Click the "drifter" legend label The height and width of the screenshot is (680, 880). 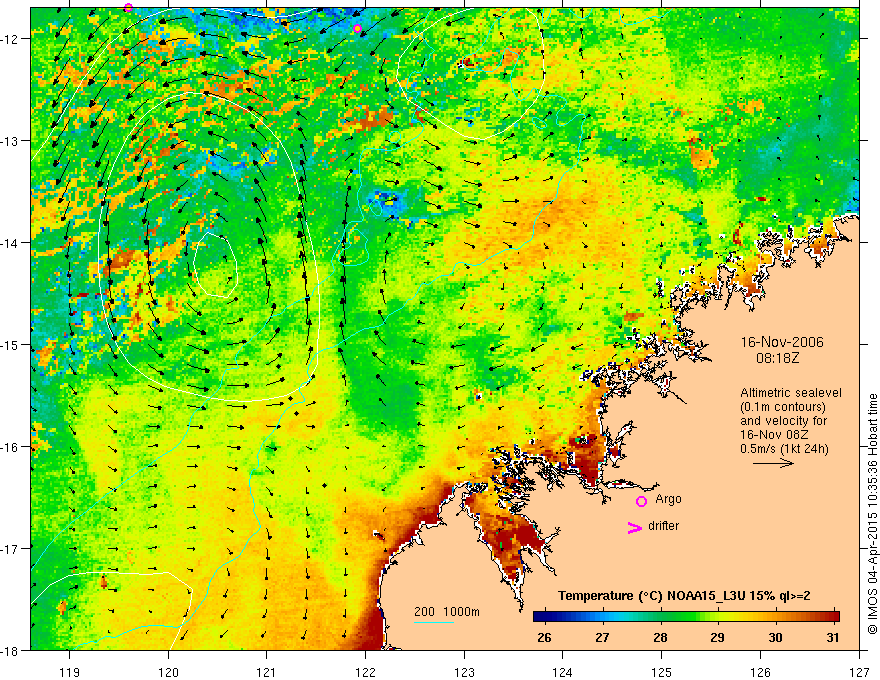(663, 526)
